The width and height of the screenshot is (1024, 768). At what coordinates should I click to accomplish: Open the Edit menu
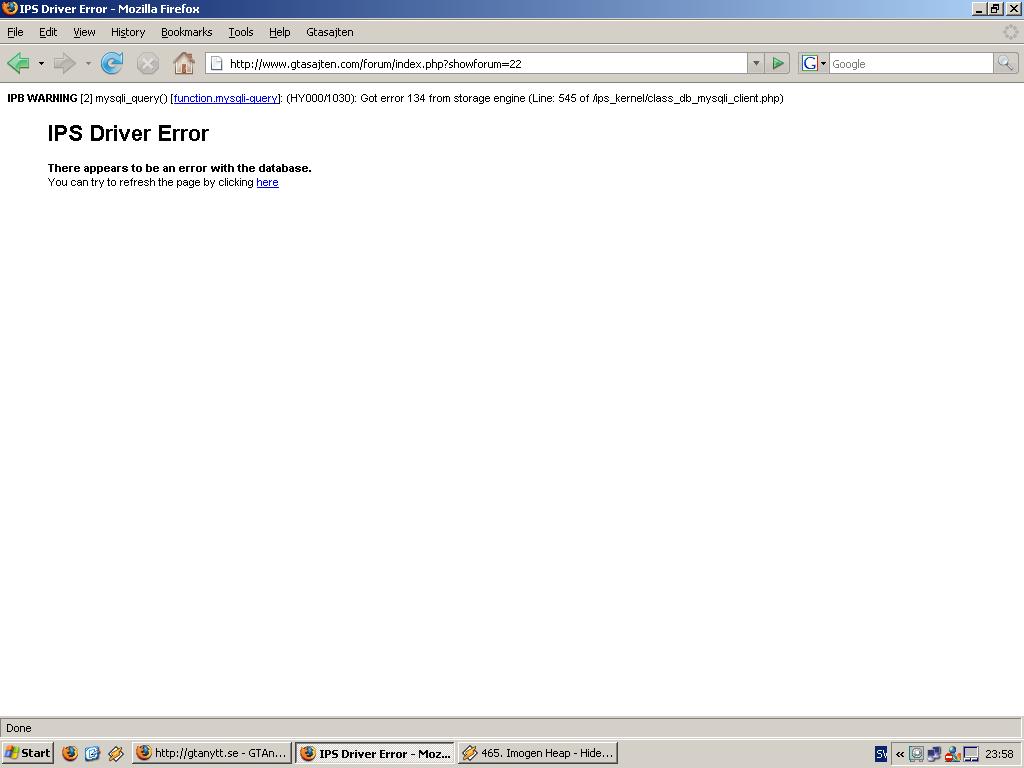48,32
